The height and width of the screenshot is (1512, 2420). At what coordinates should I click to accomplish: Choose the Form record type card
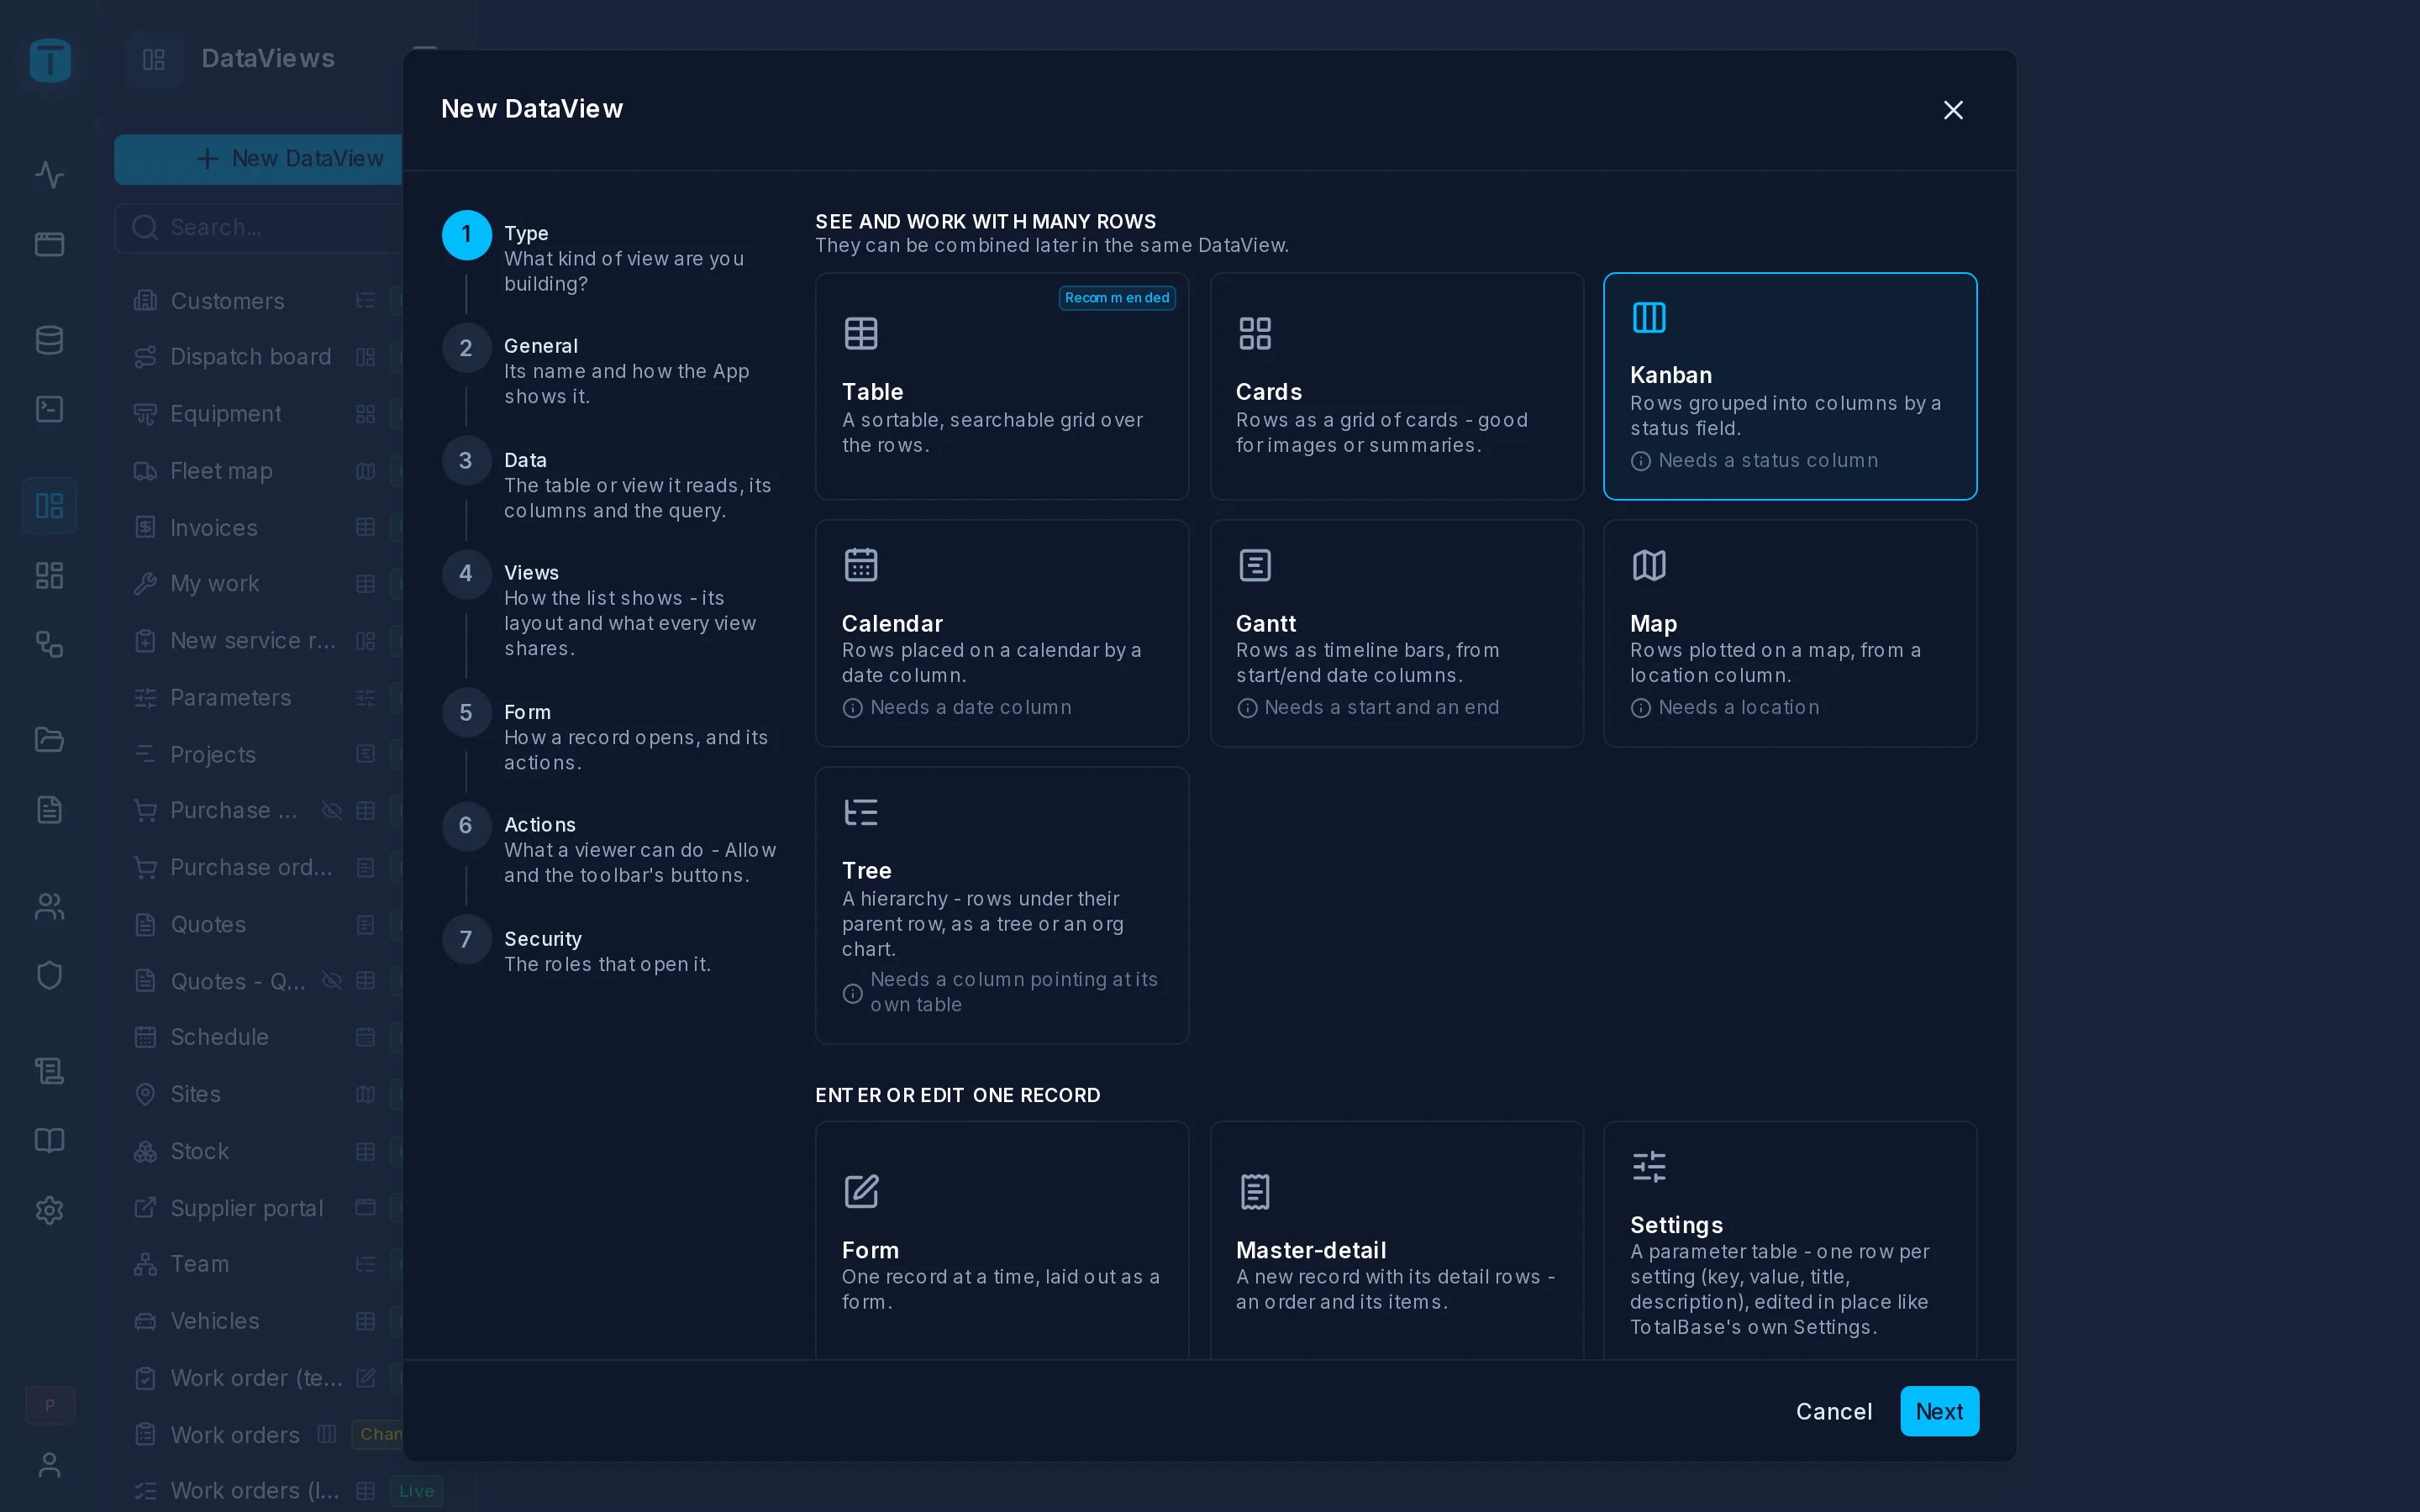[x=1002, y=1240]
